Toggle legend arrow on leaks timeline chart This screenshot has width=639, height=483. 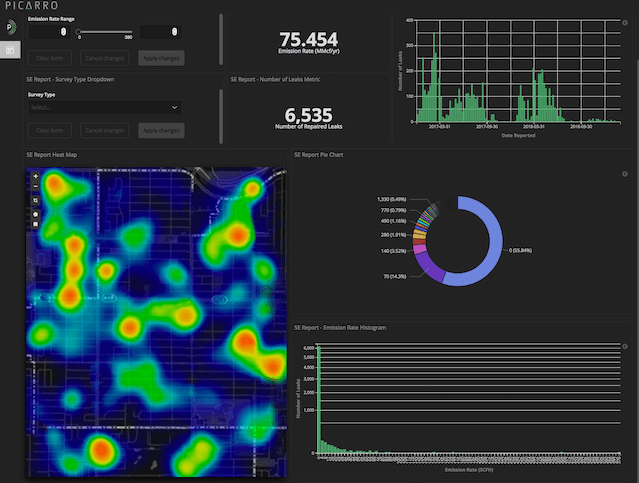click(625, 23)
